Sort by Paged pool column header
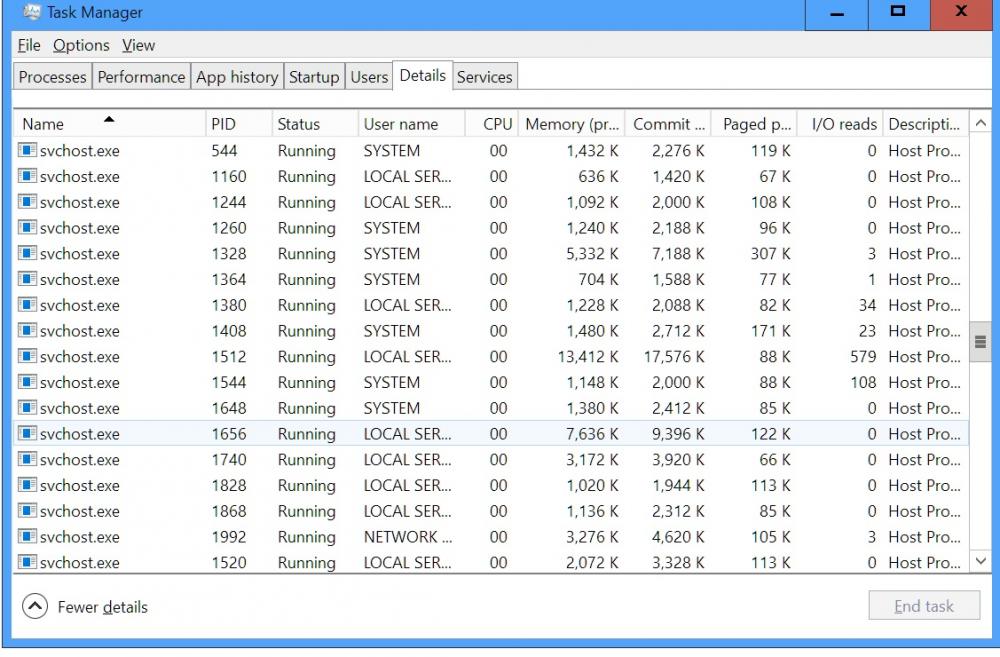 [x=754, y=124]
